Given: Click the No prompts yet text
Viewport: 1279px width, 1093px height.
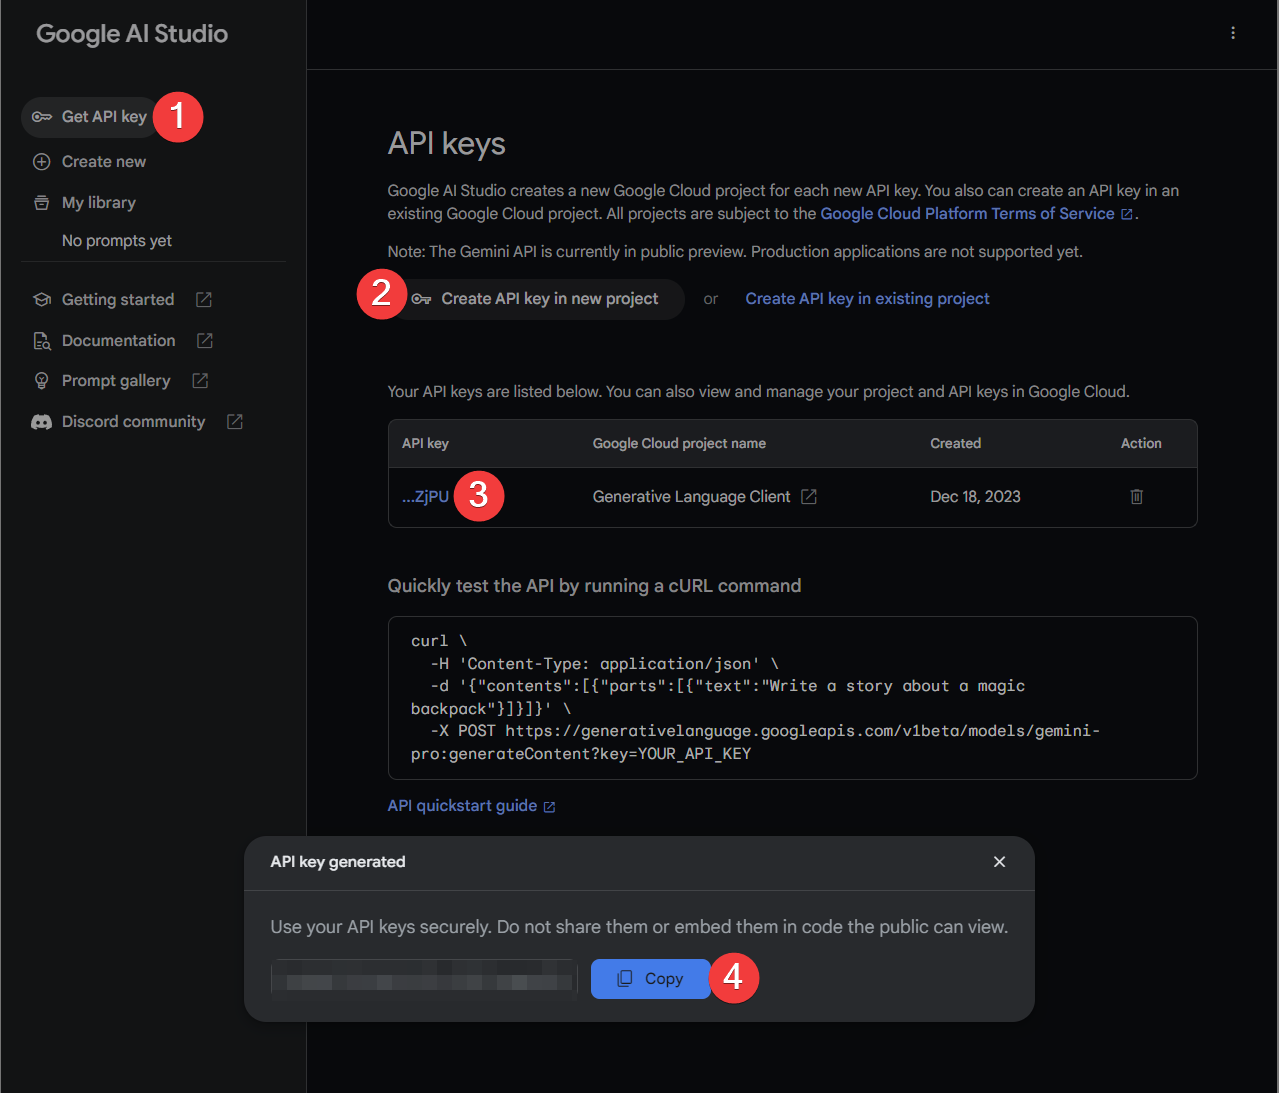Looking at the screenshot, I should (x=117, y=241).
